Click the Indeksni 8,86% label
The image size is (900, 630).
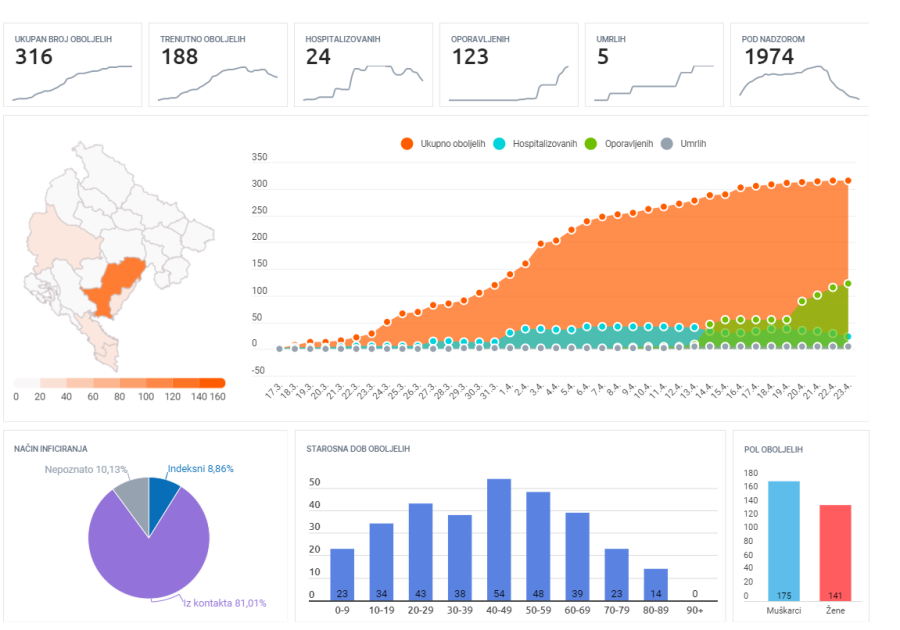(x=200, y=469)
